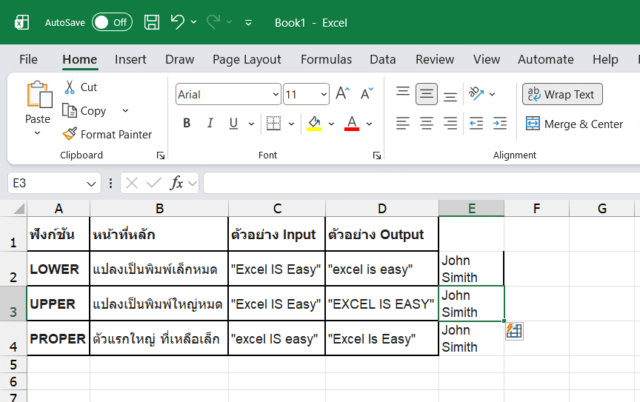Open the Help tab

pyautogui.click(x=605, y=60)
